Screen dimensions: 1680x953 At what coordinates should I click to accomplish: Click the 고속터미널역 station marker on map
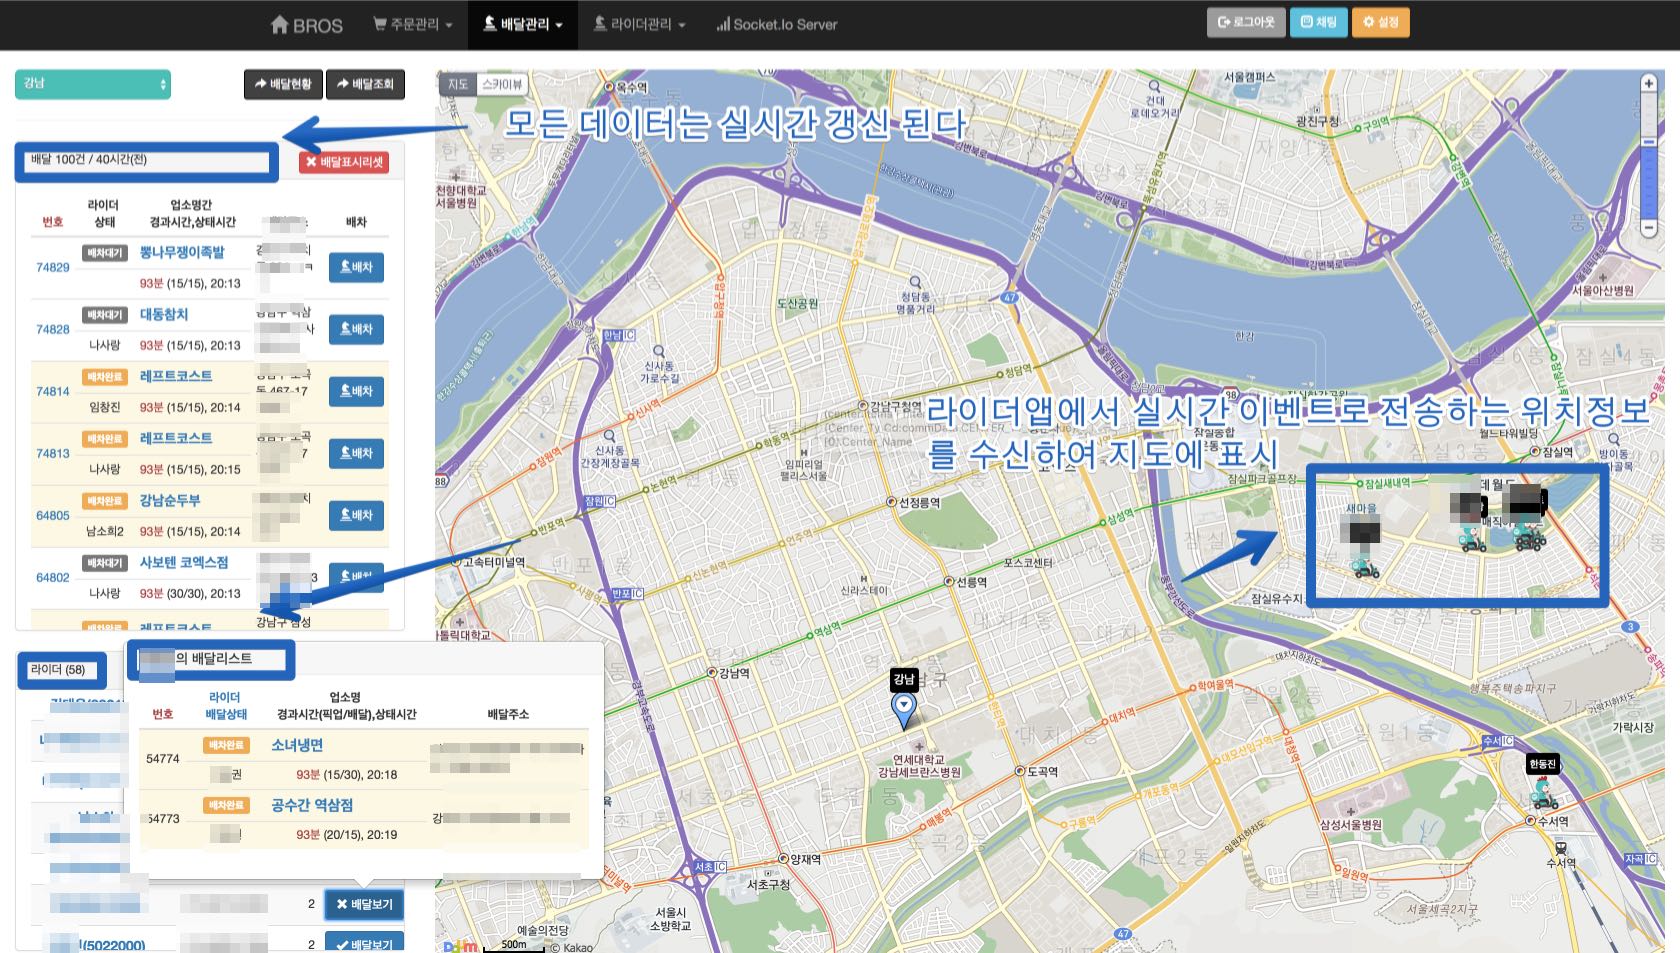(x=456, y=562)
